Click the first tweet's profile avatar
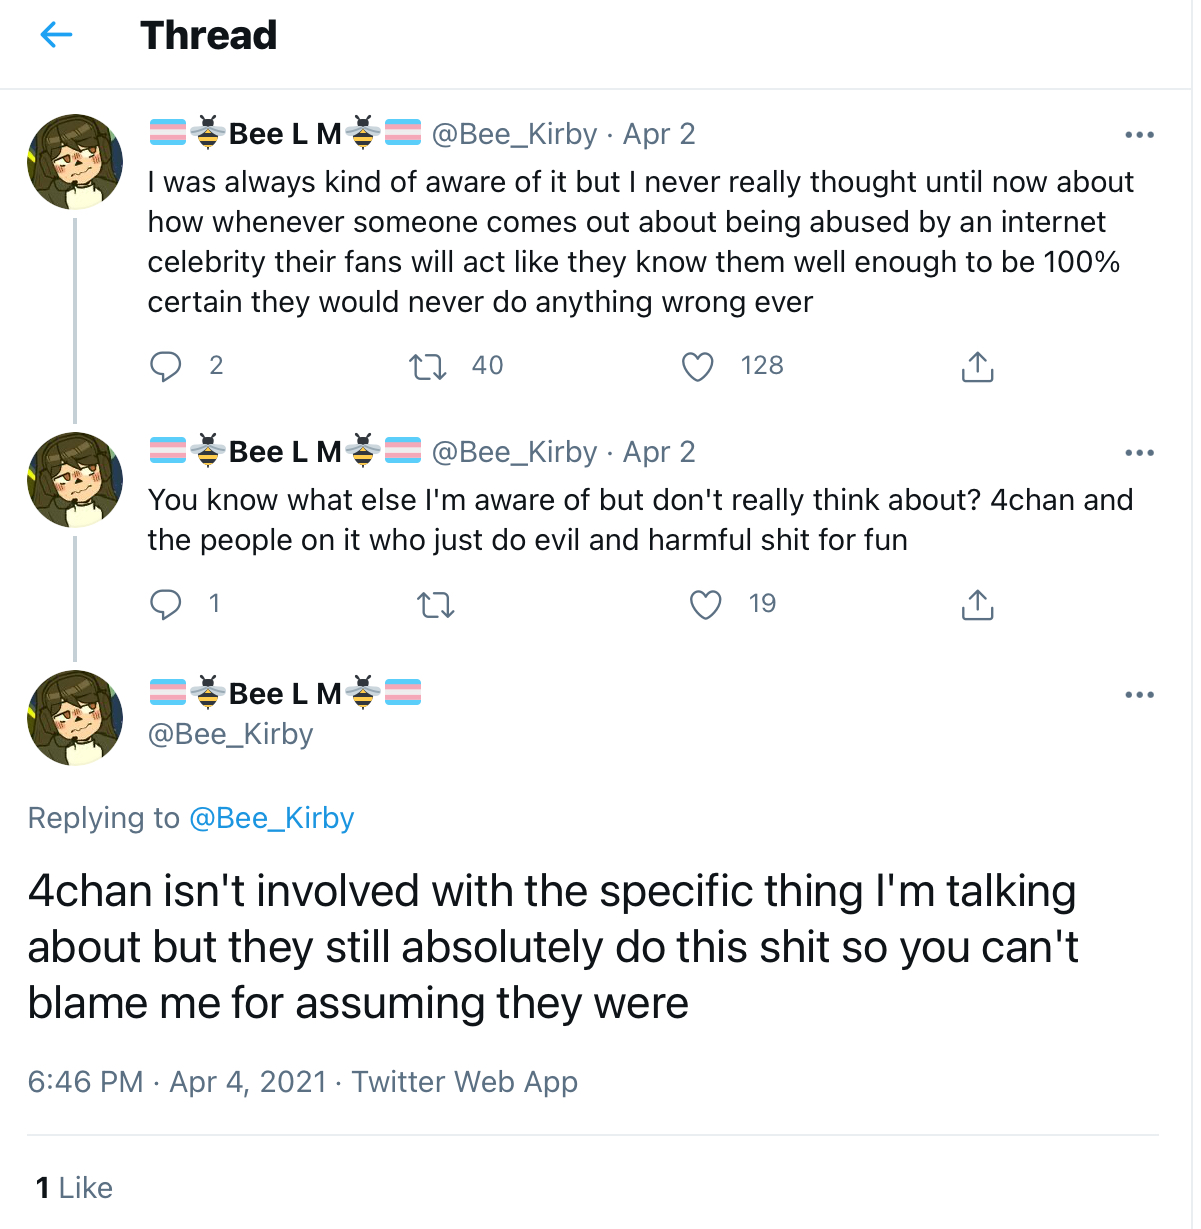Image resolution: width=1201 pixels, height=1229 pixels. pos(75,162)
